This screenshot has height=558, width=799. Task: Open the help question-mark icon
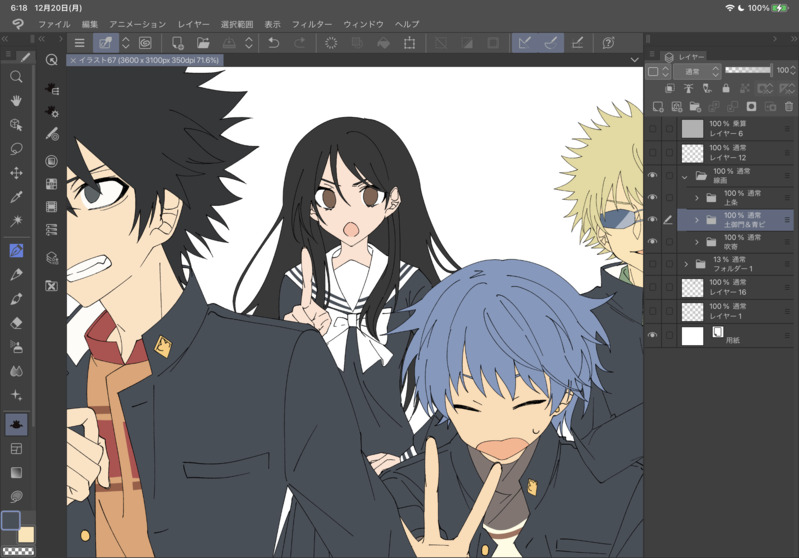[608, 43]
